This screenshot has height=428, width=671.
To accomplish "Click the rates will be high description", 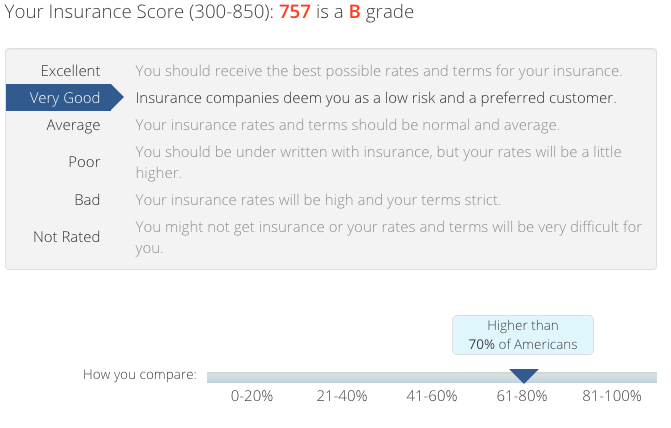I will click(318, 200).
